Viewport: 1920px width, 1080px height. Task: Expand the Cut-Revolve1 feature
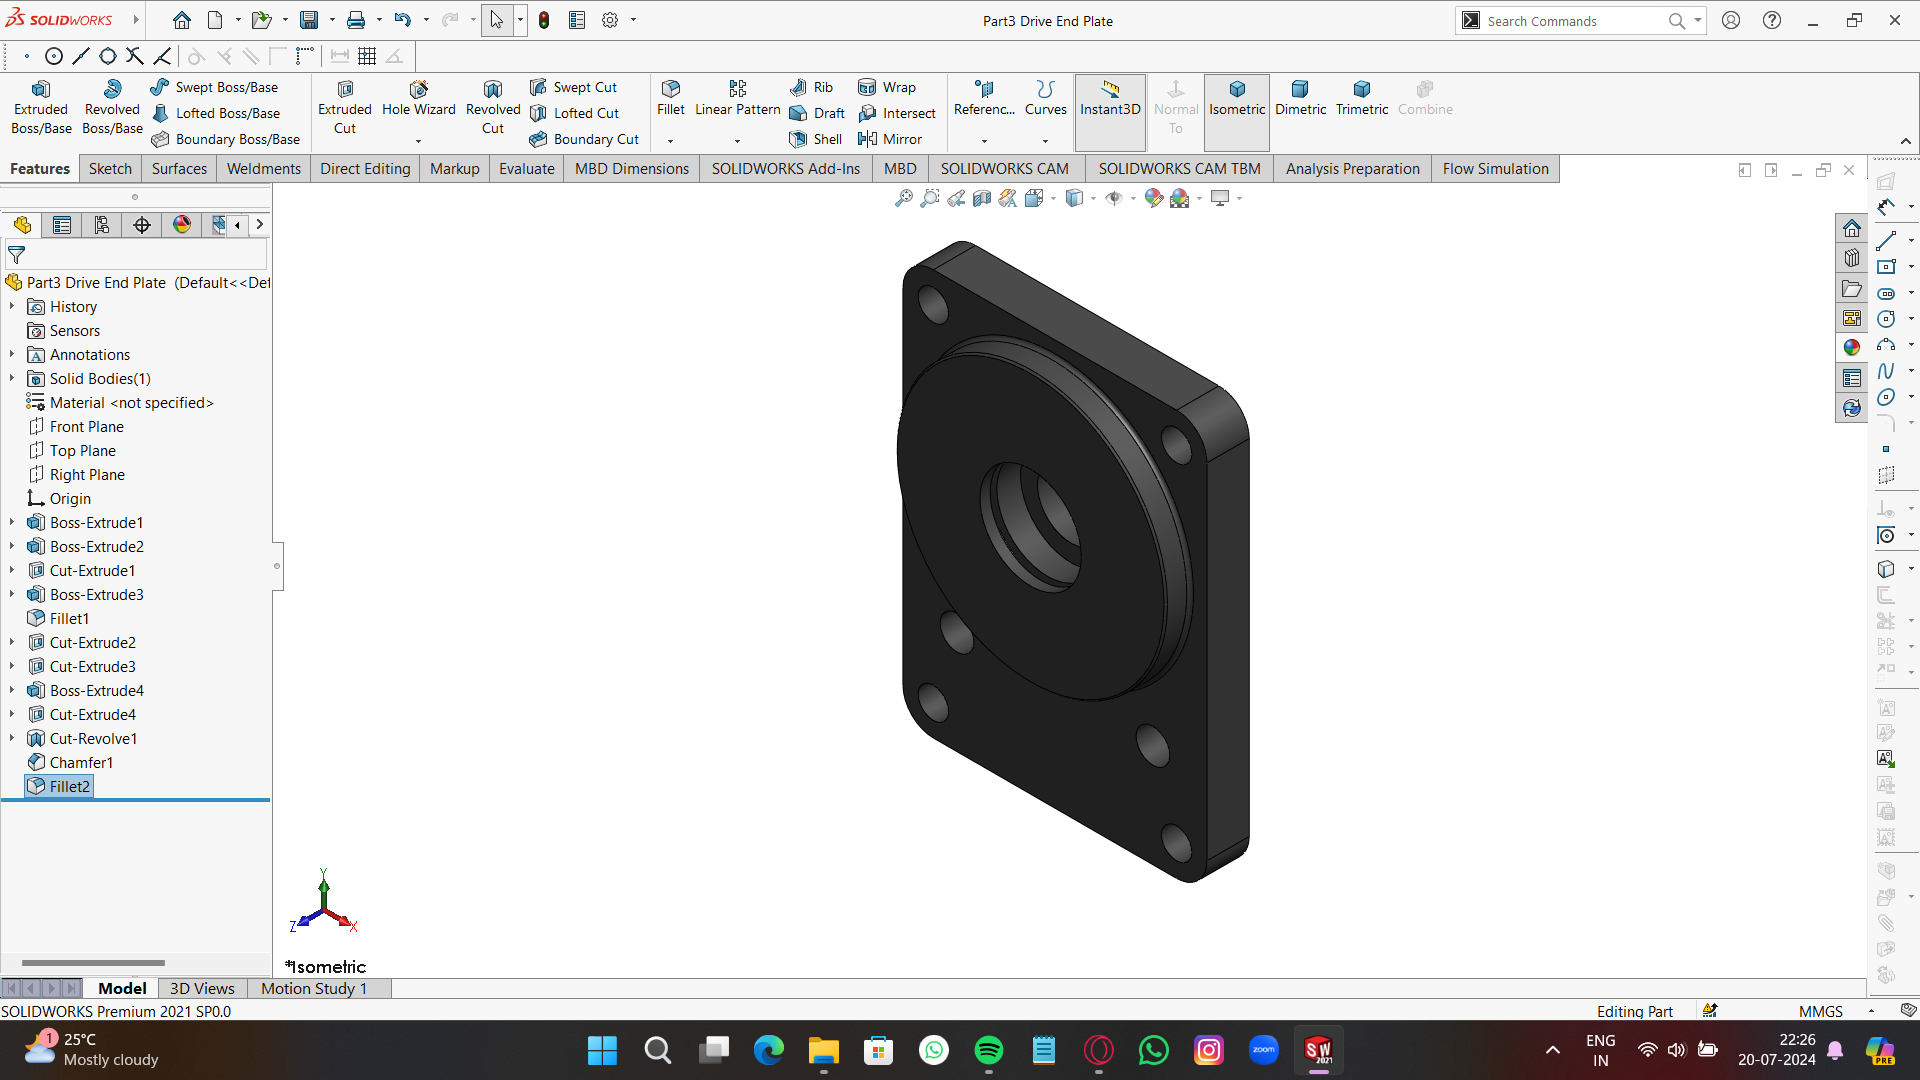12,739
